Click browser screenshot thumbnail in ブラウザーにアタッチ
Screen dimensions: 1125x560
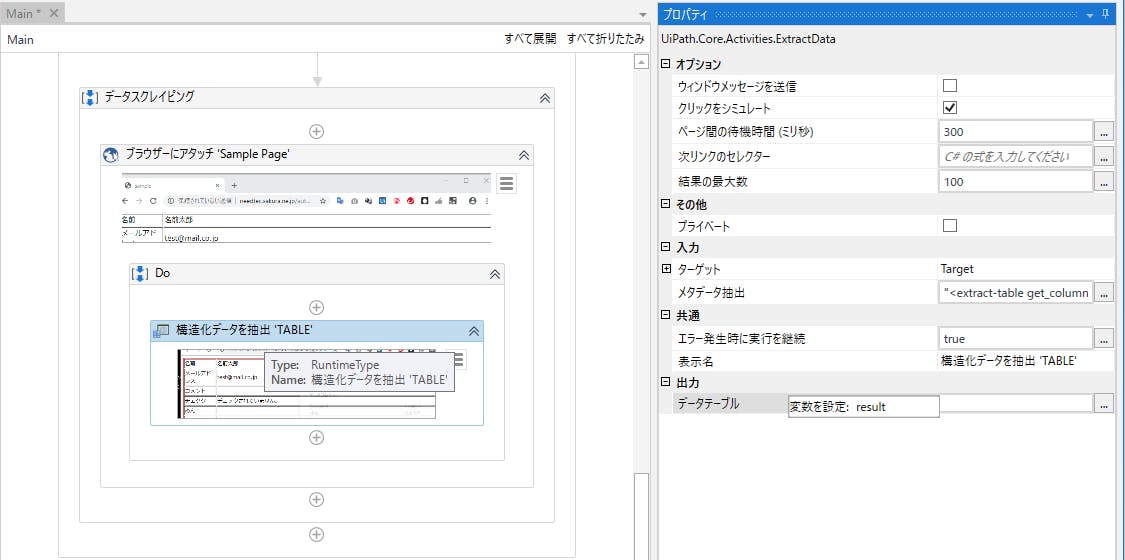point(306,208)
